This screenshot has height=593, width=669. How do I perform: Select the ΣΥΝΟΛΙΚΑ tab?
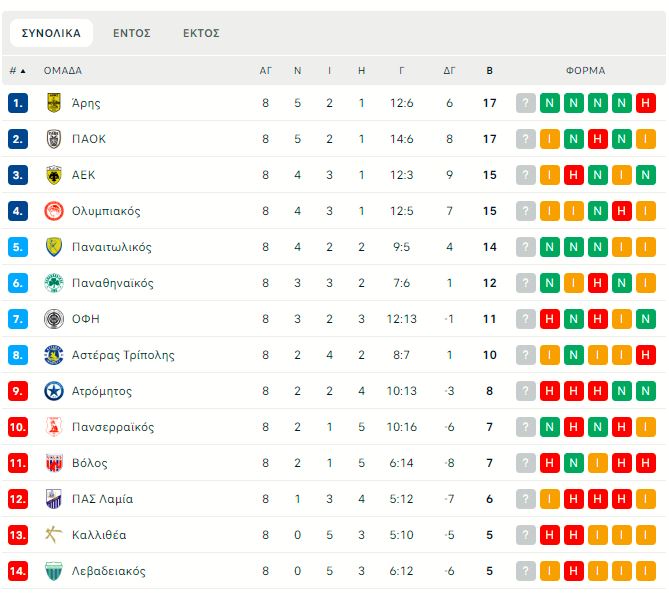coord(51,33)
